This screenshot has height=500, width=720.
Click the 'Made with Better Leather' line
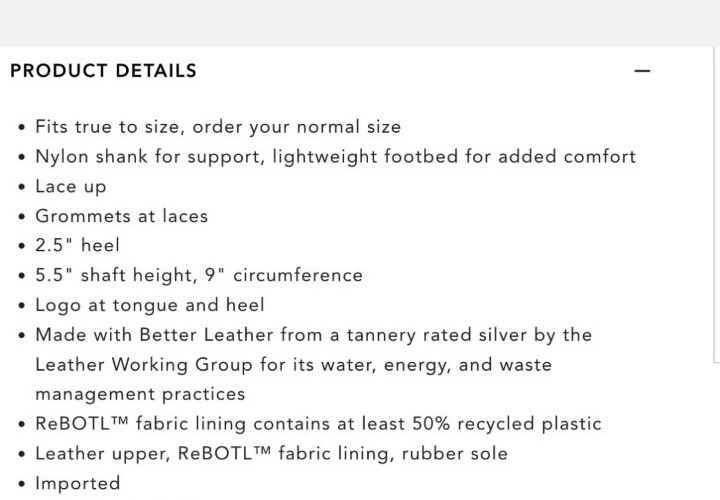[314, 335]
